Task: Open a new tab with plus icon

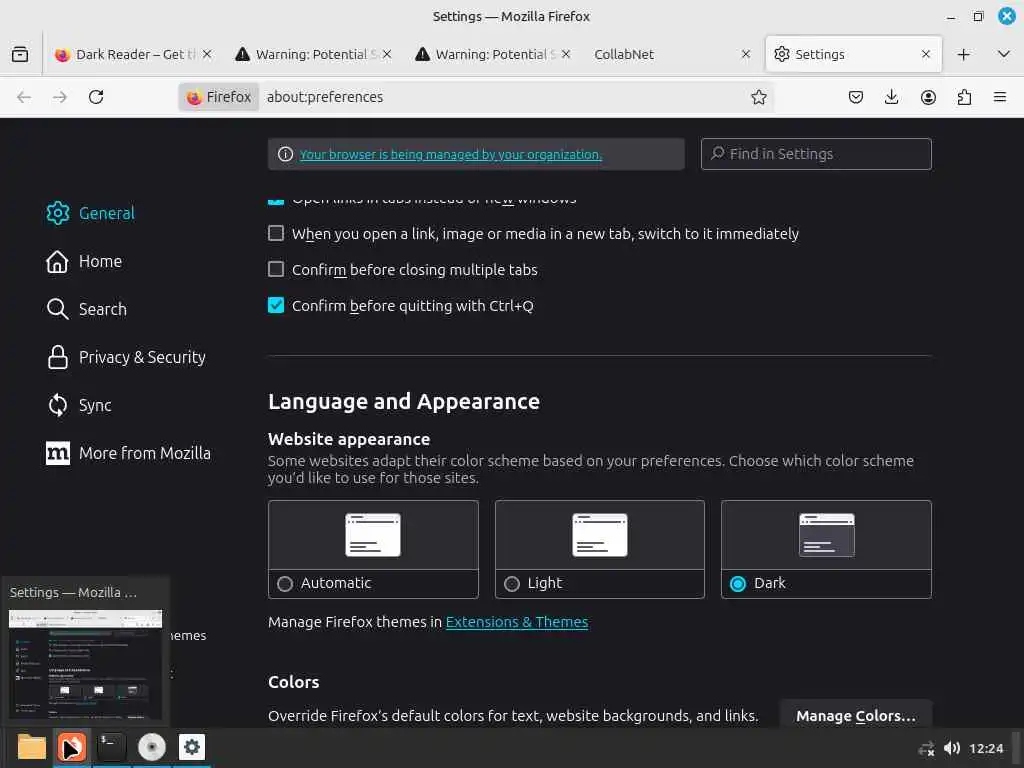Action: 963,54
